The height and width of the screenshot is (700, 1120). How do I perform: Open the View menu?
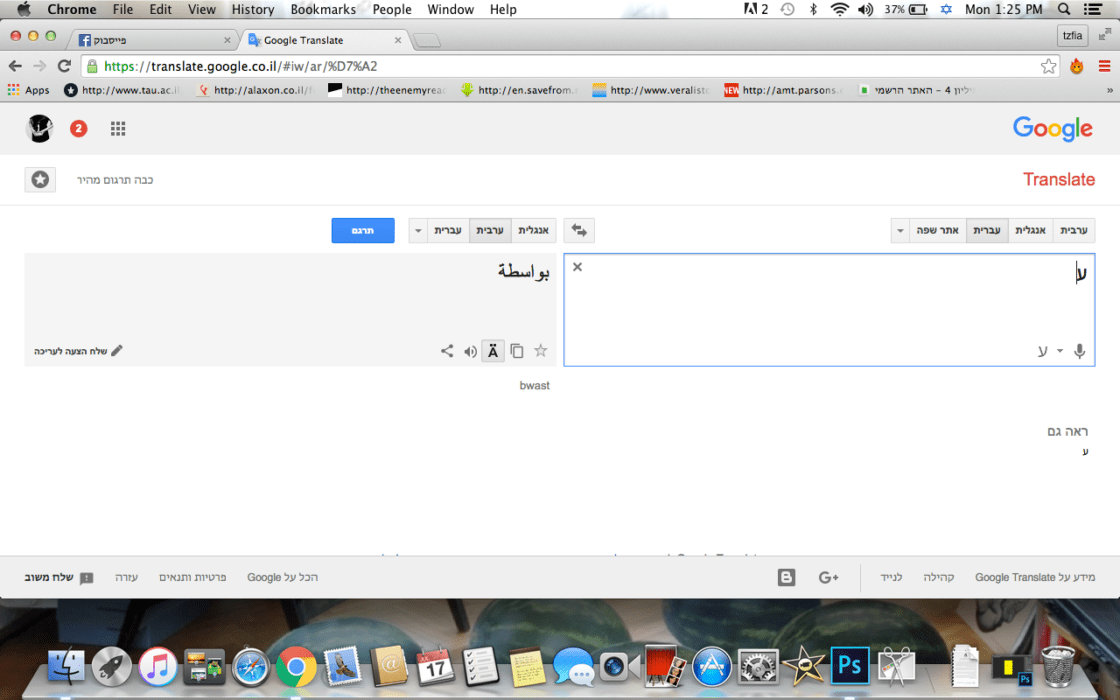pos(201,9)
